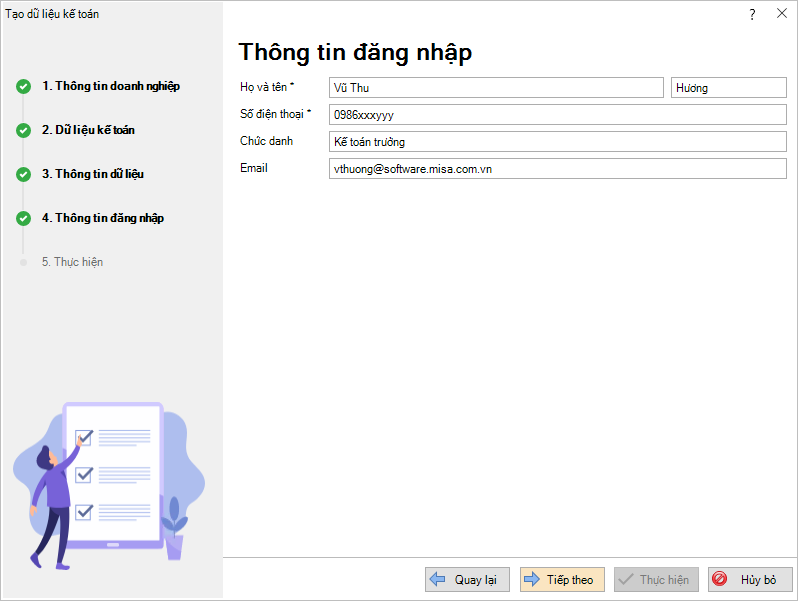Click the red cancel icon on Hủy bỏ
Image resolution: width=798 pixels, height=601 pixels.
tap(719, 580)
